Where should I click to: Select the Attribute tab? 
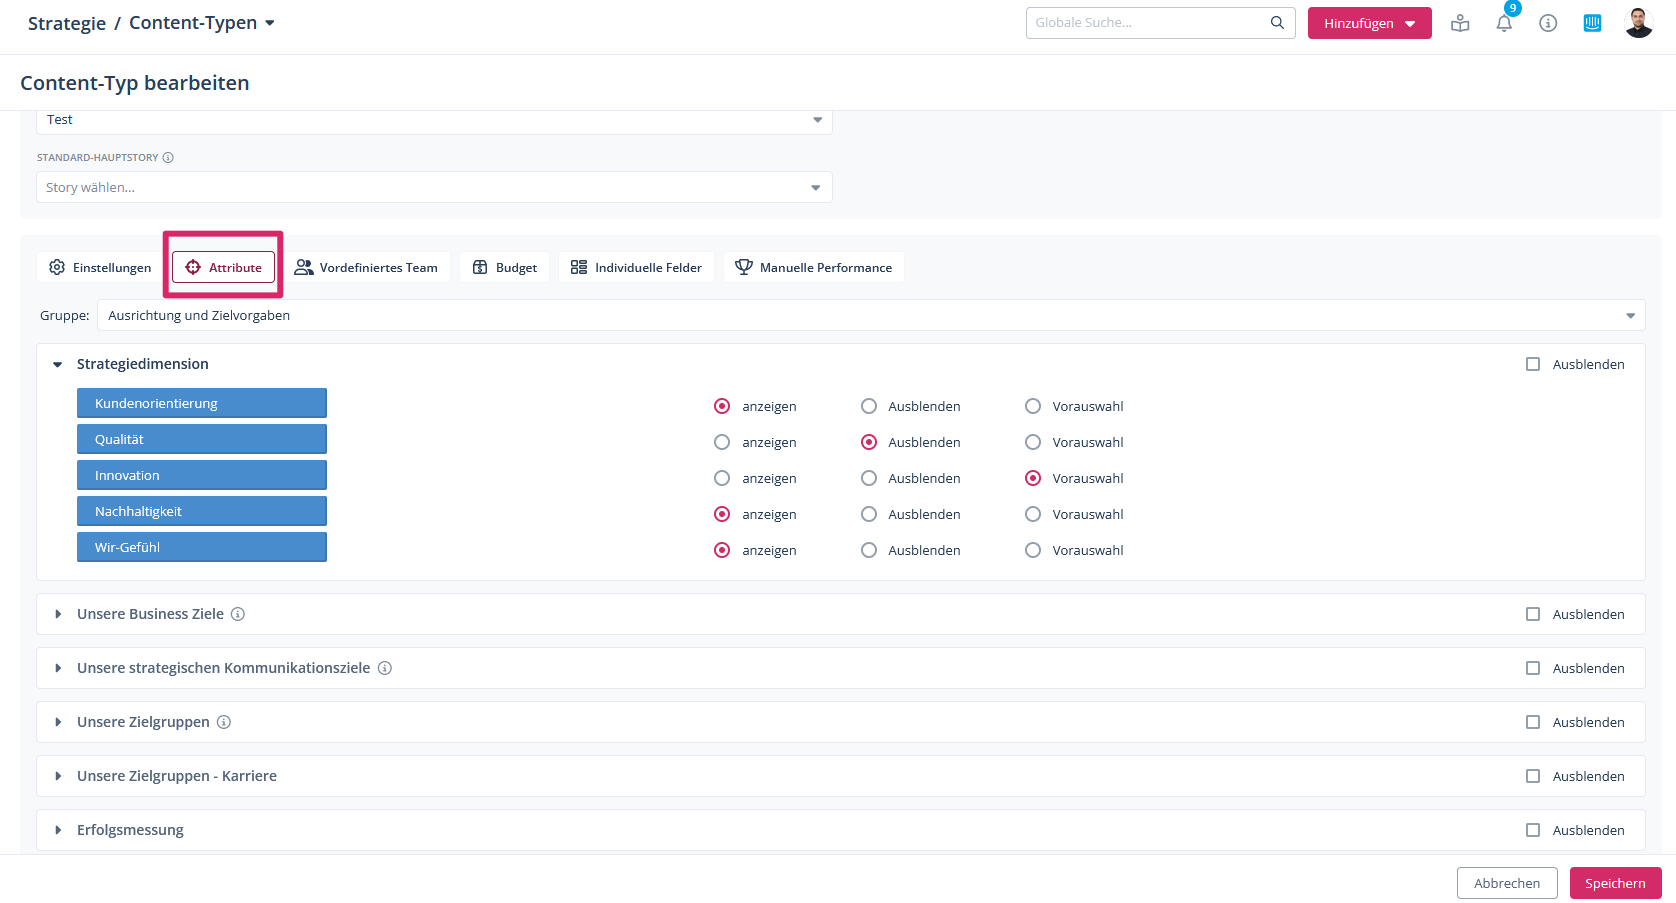coord(223,267)
